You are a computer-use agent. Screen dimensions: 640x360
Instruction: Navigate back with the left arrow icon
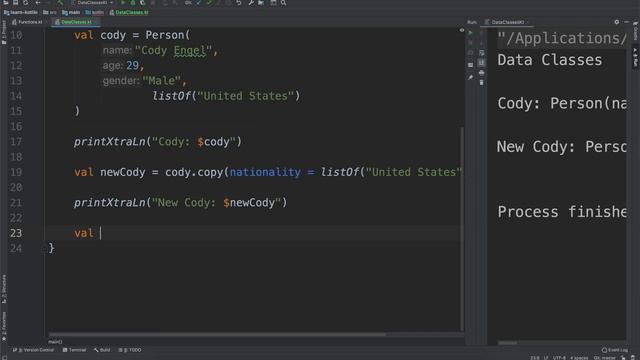(38, 2)
